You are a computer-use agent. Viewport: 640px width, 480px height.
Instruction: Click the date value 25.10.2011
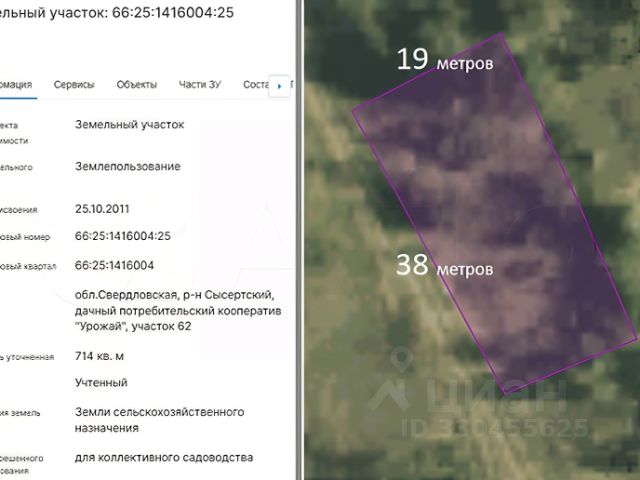(x=102, y=209)
